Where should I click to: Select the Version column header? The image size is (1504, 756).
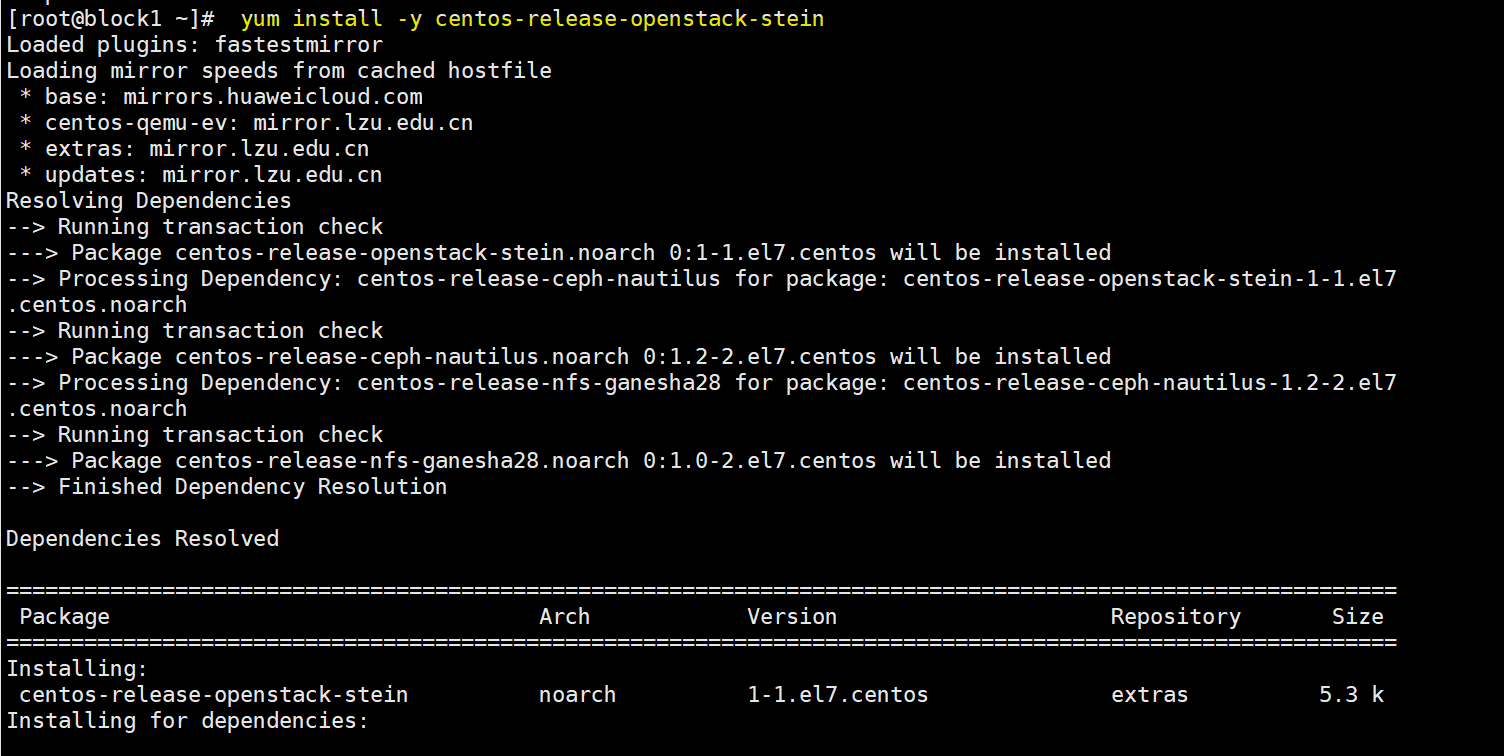pos(792,616)
